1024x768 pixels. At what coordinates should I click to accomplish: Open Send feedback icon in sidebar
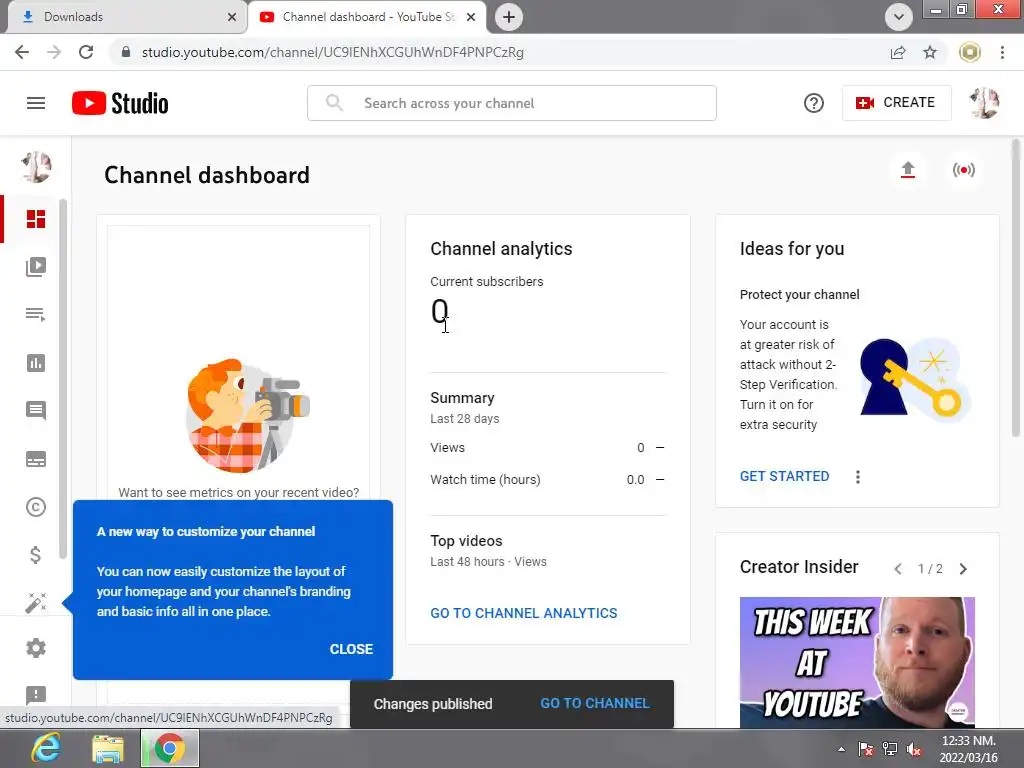(x=36, y=695)
